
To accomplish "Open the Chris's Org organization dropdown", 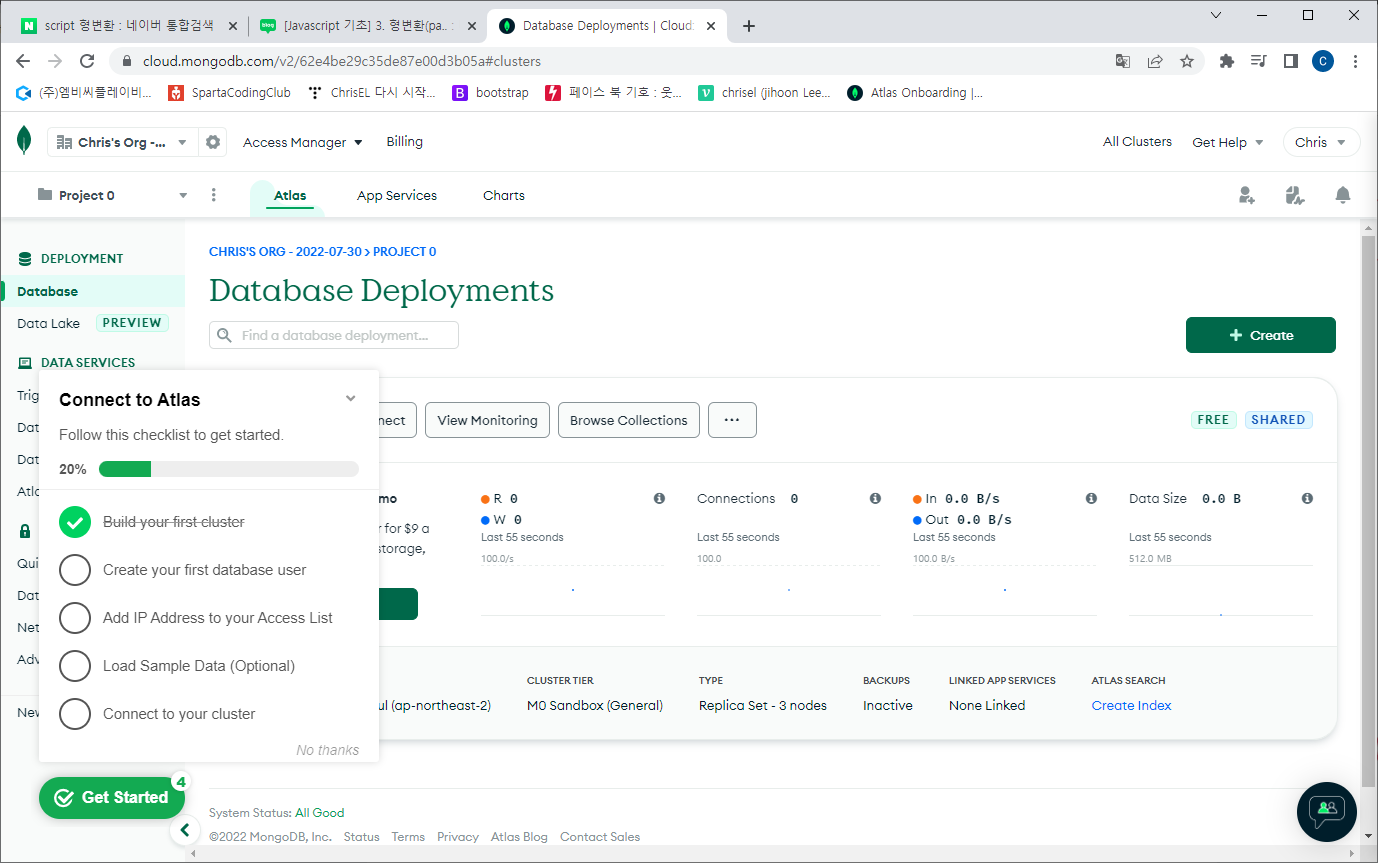I will coord(122,142).
